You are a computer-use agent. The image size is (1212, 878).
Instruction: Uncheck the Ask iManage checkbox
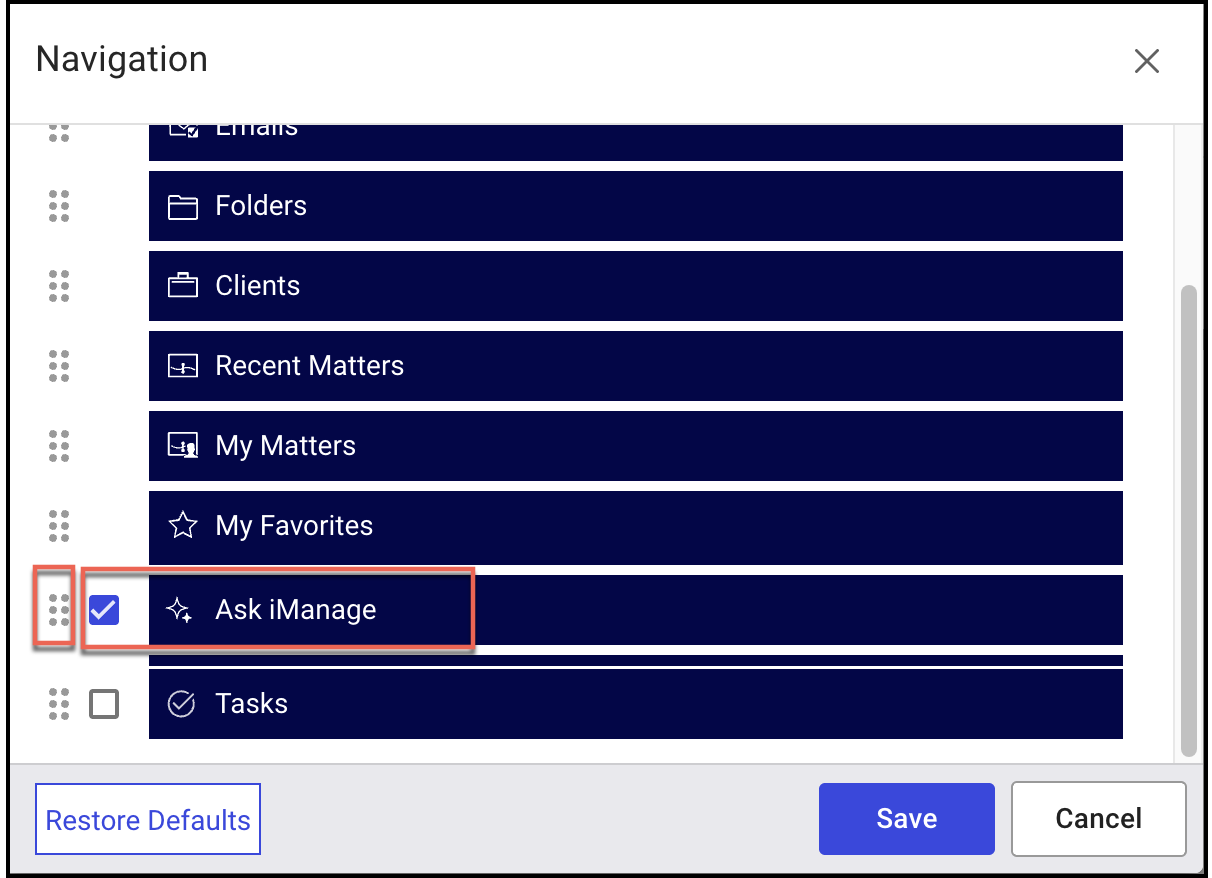(x=104, y=609)
